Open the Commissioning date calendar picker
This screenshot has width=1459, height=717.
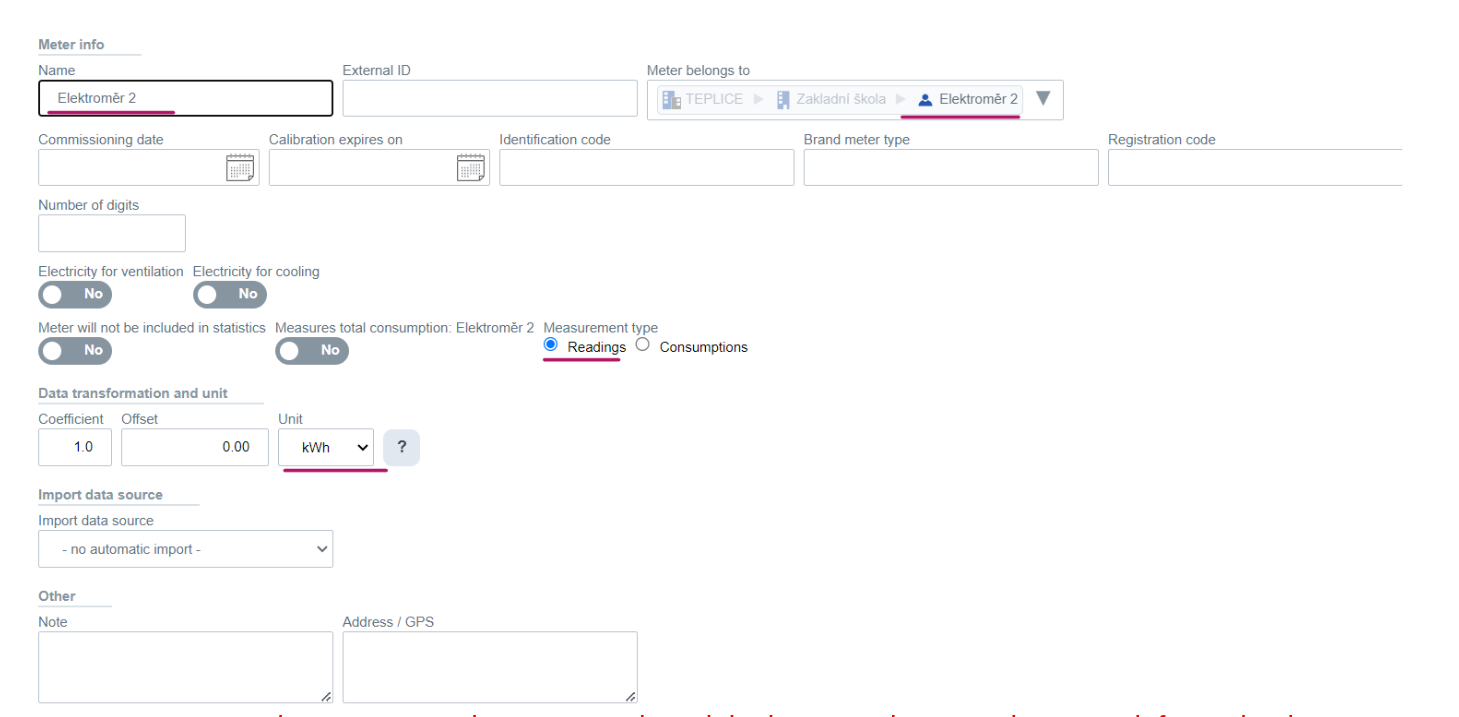click(240, 168)
